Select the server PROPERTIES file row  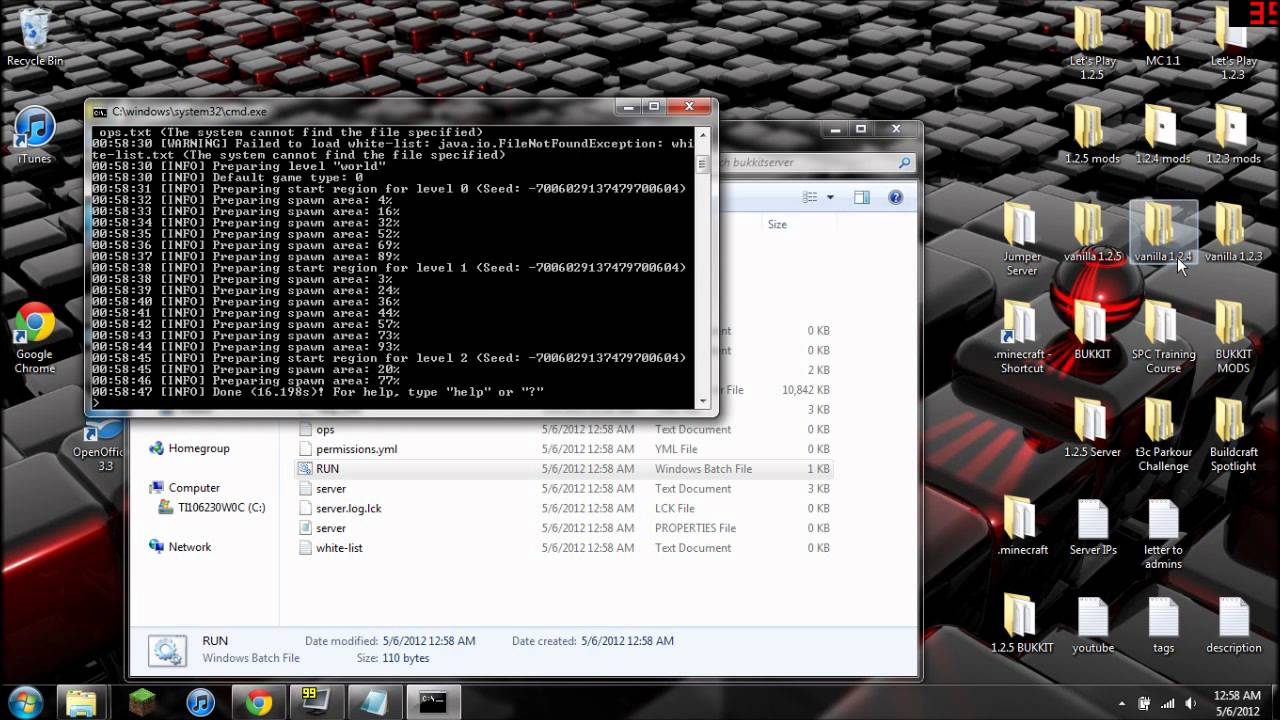563,528
